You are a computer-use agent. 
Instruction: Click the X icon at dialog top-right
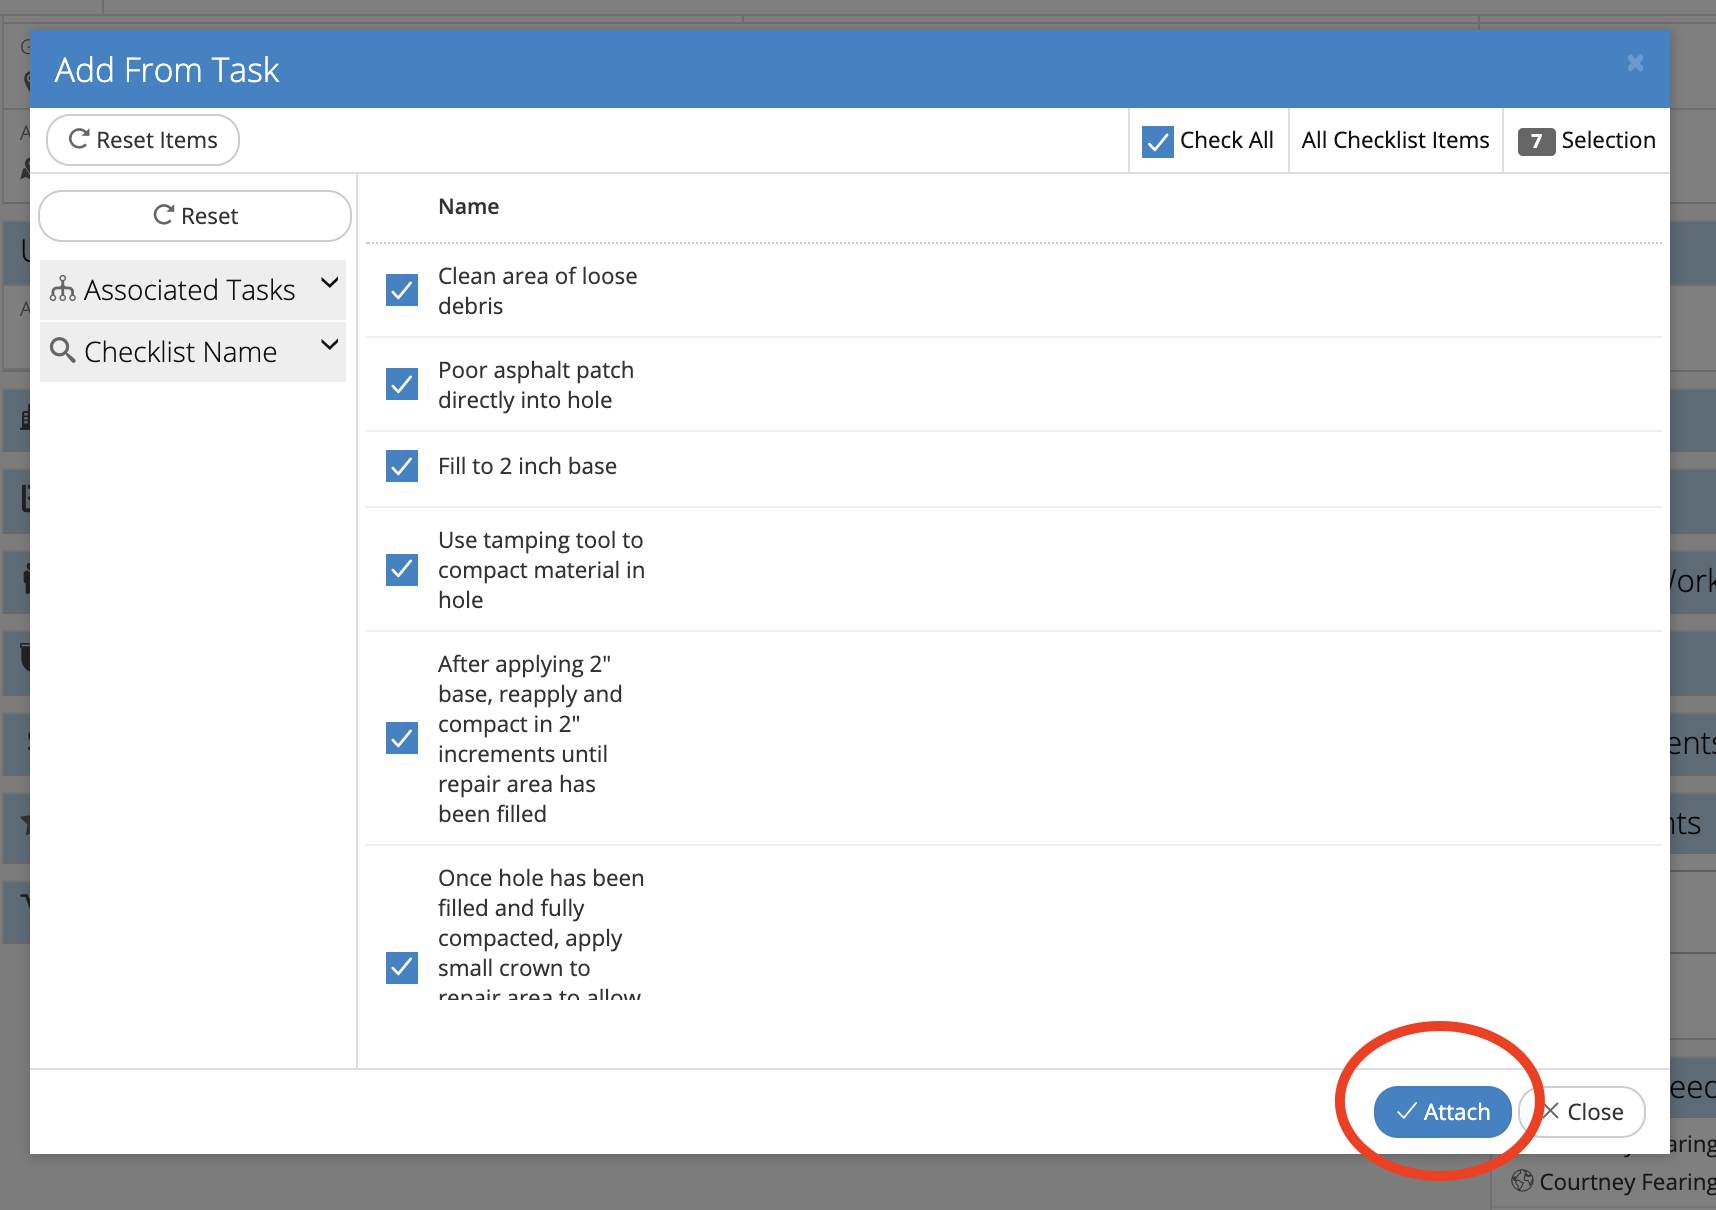pos(1635,63)
